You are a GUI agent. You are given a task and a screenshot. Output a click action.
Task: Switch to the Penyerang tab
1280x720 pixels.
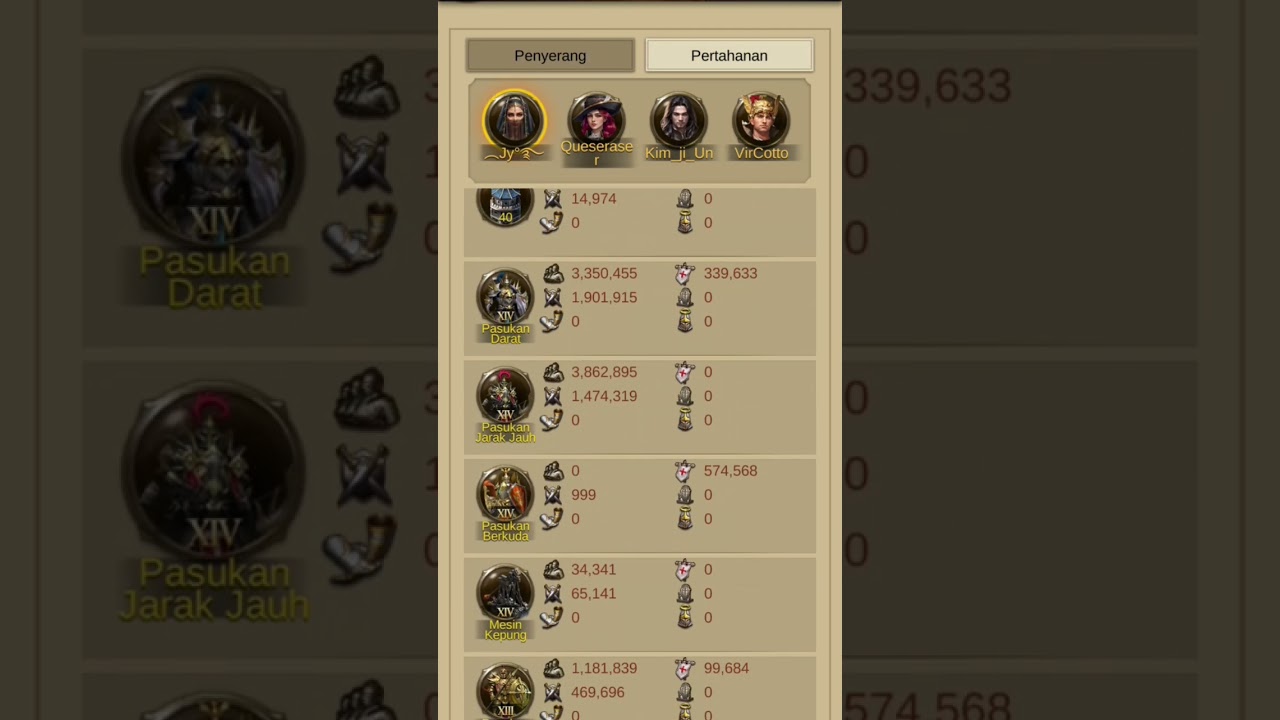click(550, 56)
